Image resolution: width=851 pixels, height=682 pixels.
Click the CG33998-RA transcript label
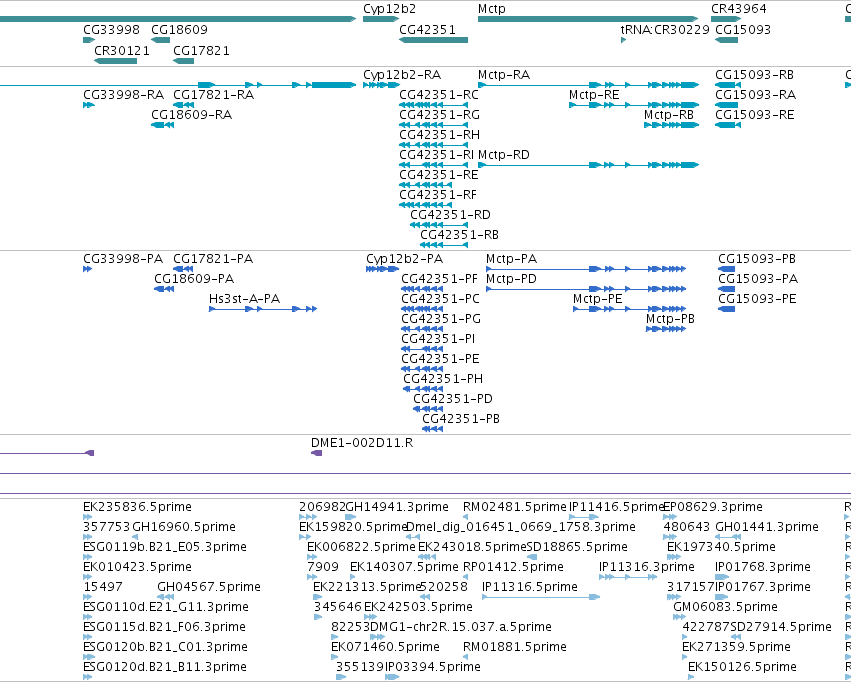click(124, 94)
